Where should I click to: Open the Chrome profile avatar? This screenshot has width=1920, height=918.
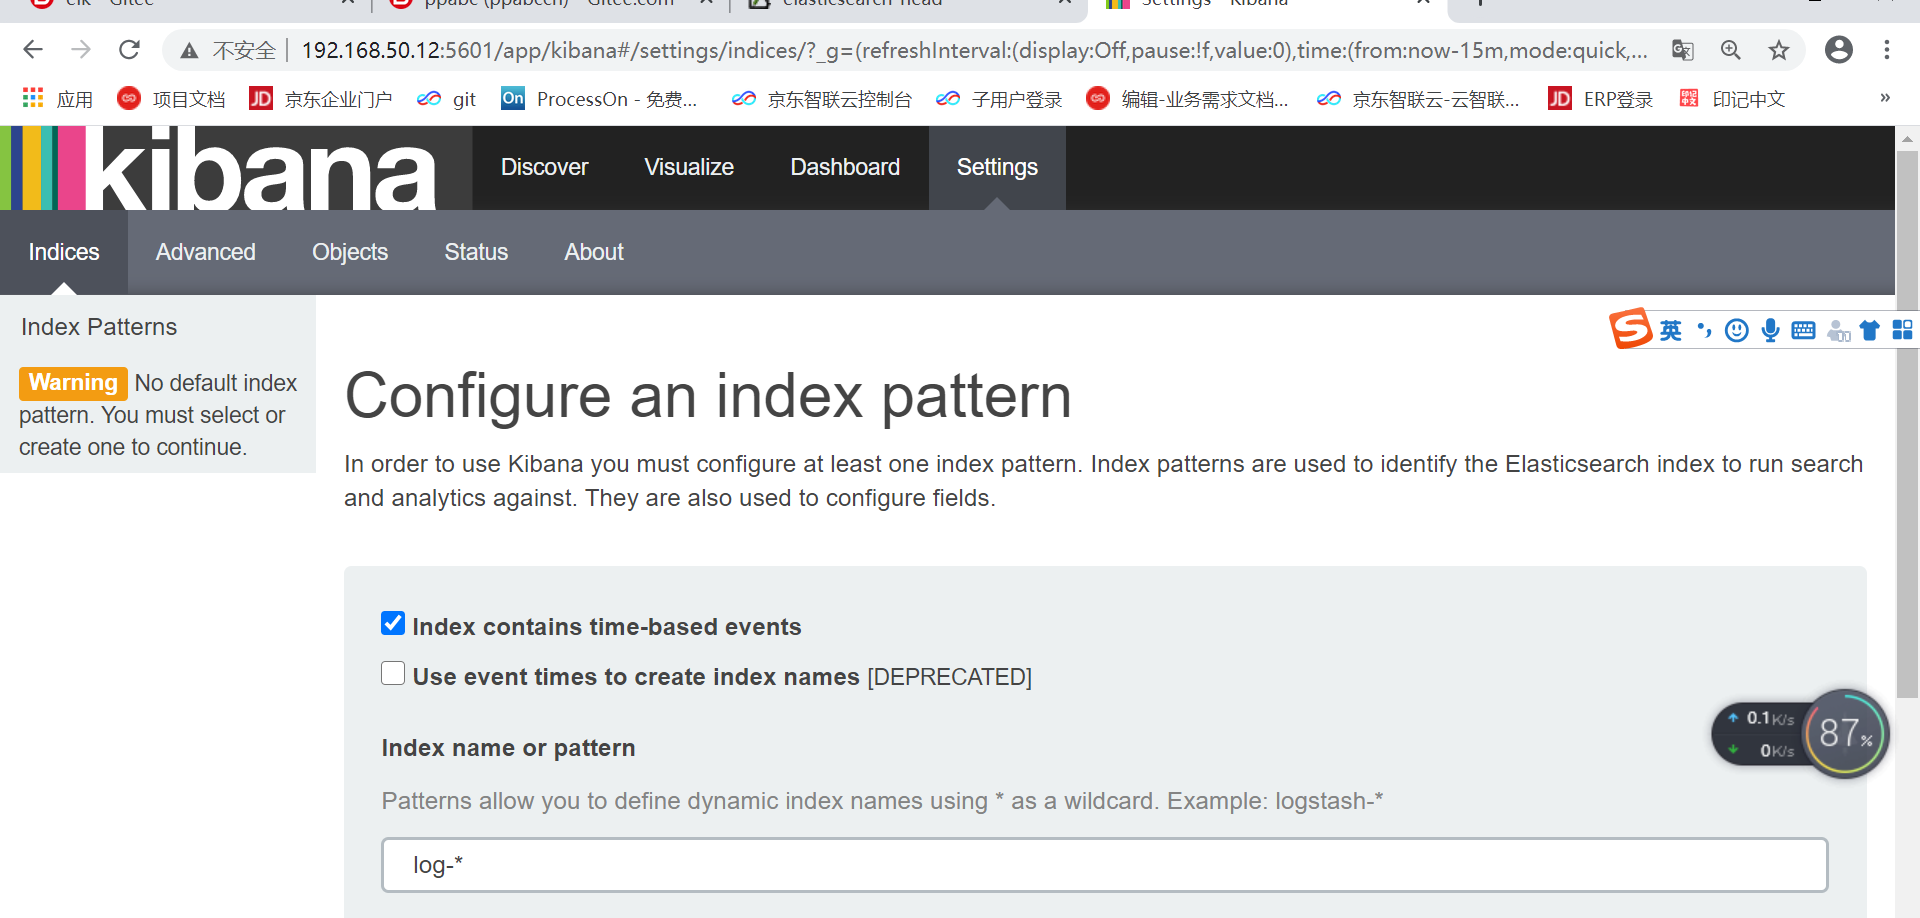pos(1839,50)
